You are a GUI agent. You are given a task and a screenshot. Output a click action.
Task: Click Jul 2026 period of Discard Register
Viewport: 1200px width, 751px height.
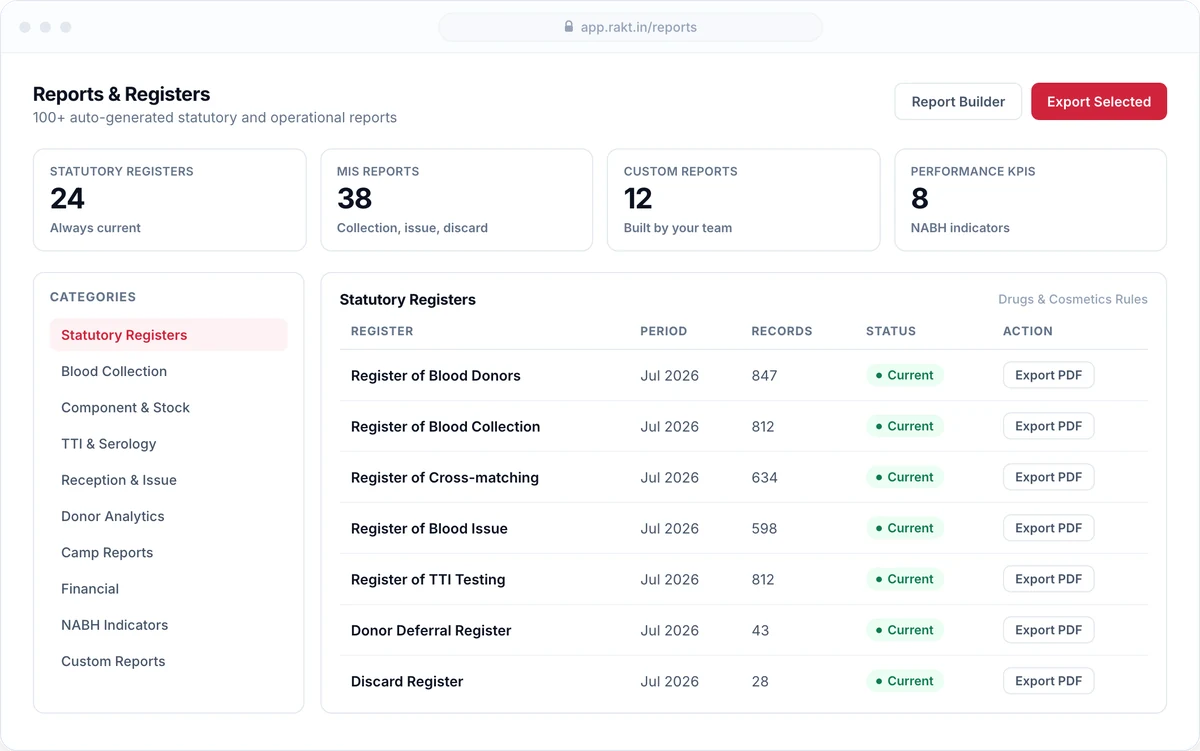click(670, 682)
